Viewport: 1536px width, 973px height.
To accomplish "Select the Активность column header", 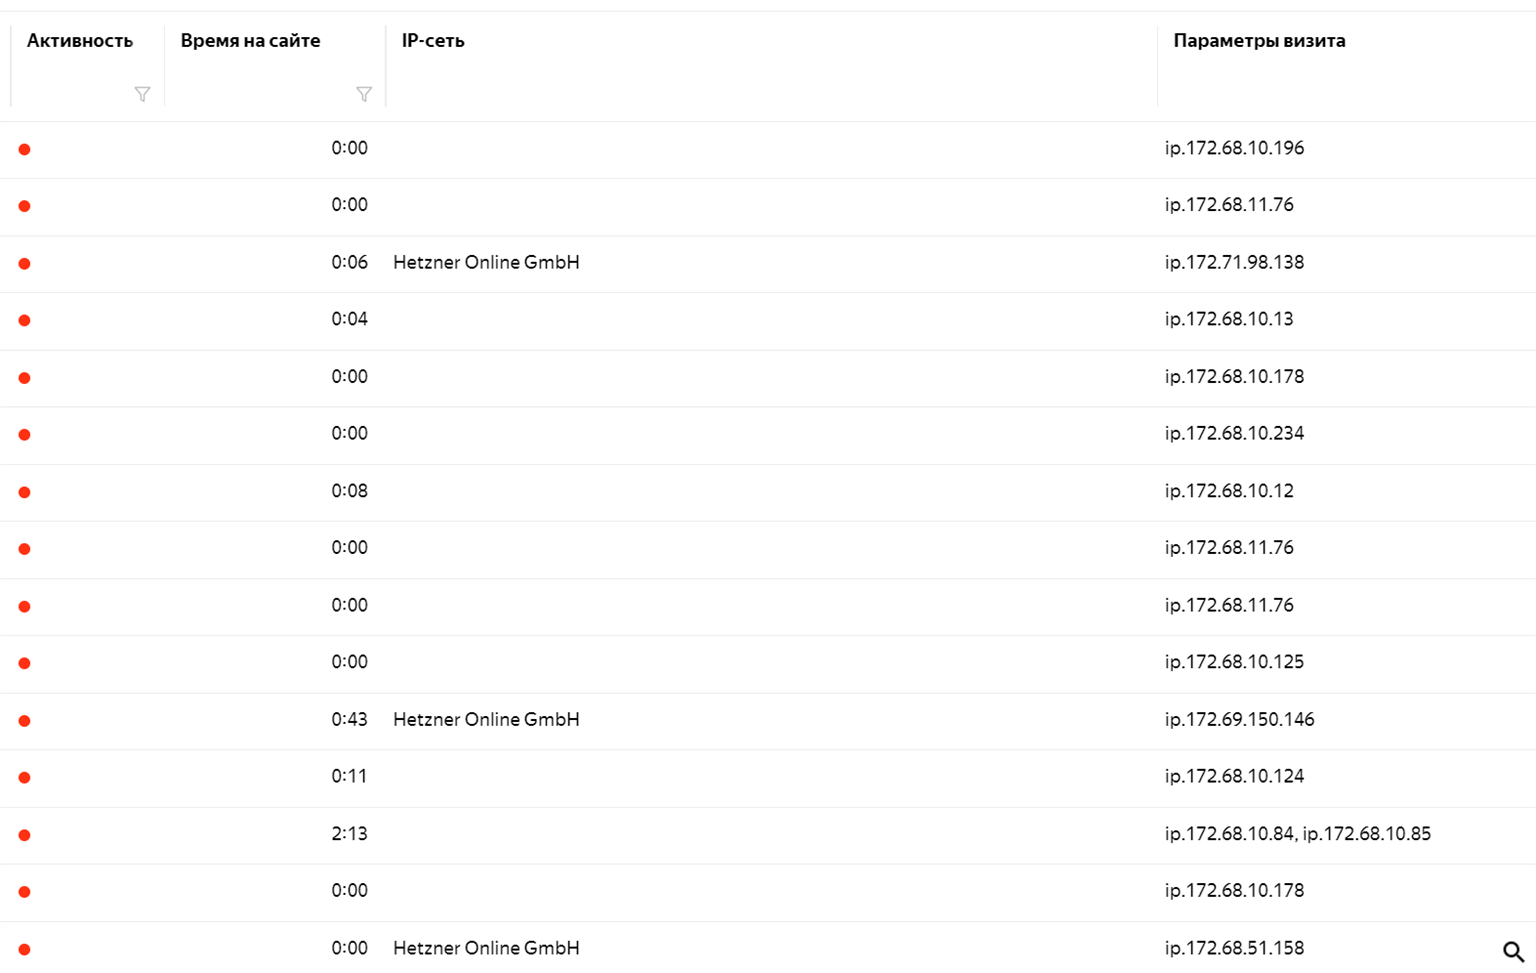I will pyautogui.click(x=80, y=41).
